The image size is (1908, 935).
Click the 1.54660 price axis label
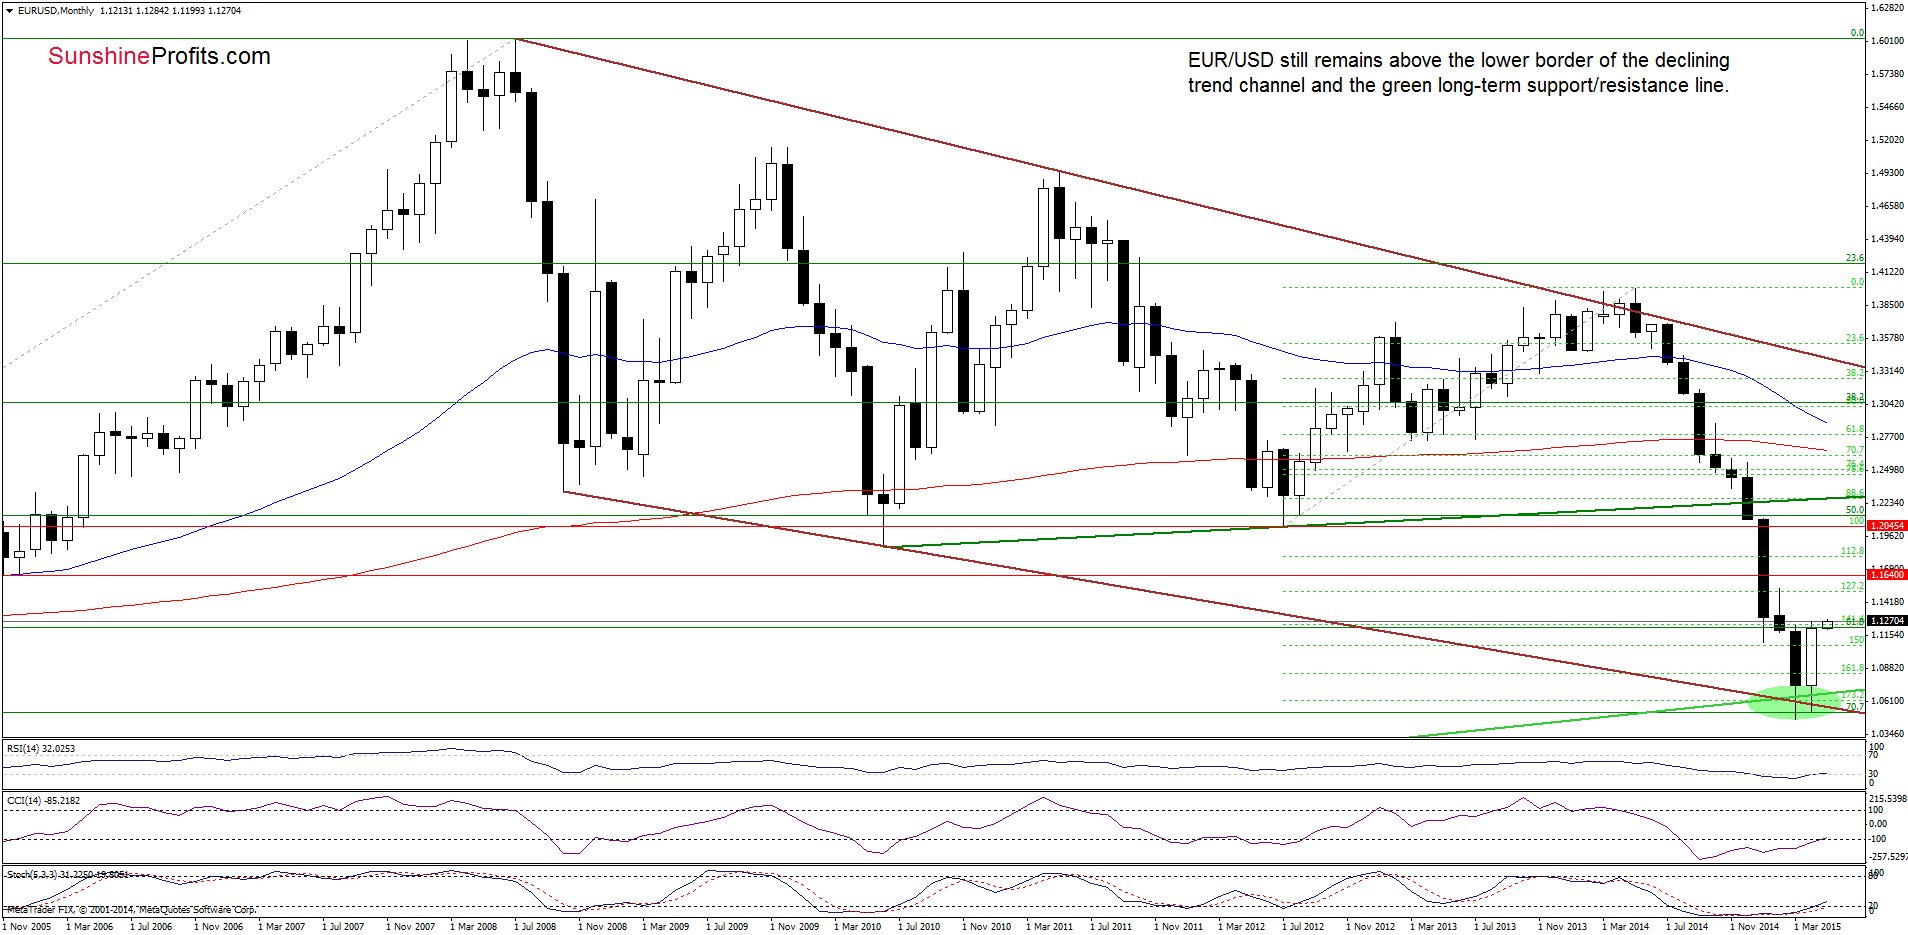tap(1886, 107)
